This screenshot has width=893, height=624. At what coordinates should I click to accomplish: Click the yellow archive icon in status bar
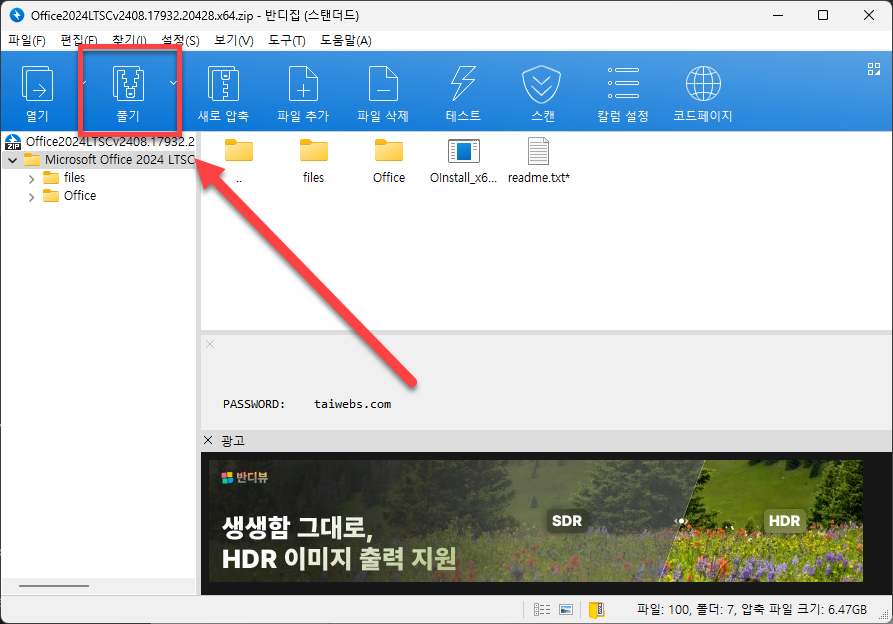596,610
